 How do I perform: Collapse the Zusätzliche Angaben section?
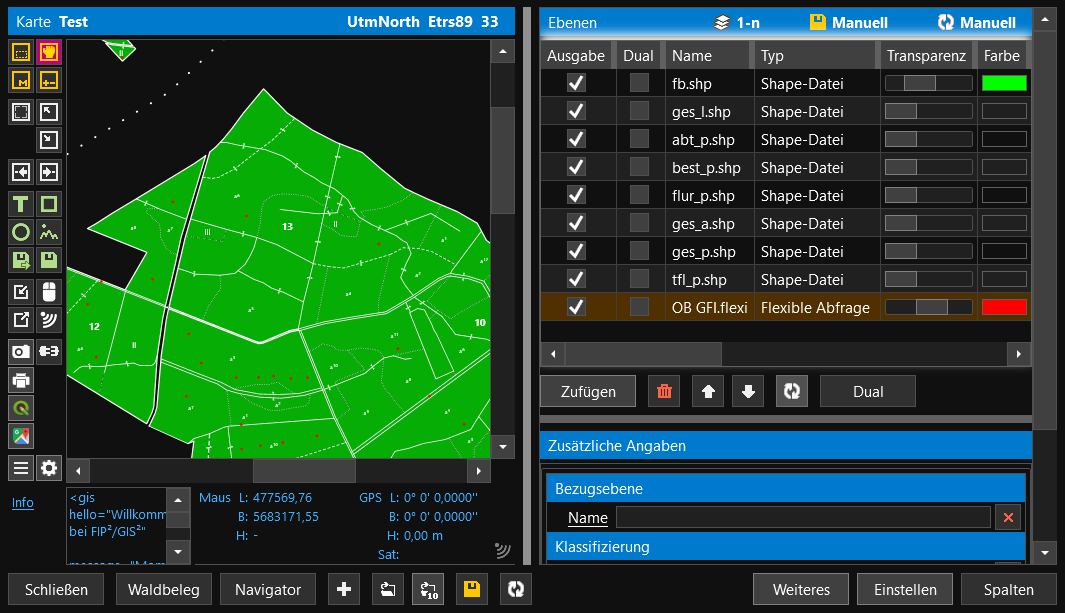click(x=785, y=446)
